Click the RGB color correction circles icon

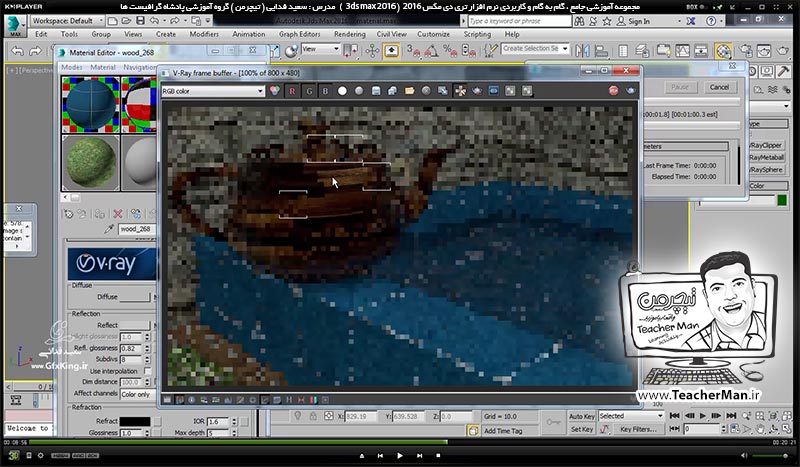(275, 91)
